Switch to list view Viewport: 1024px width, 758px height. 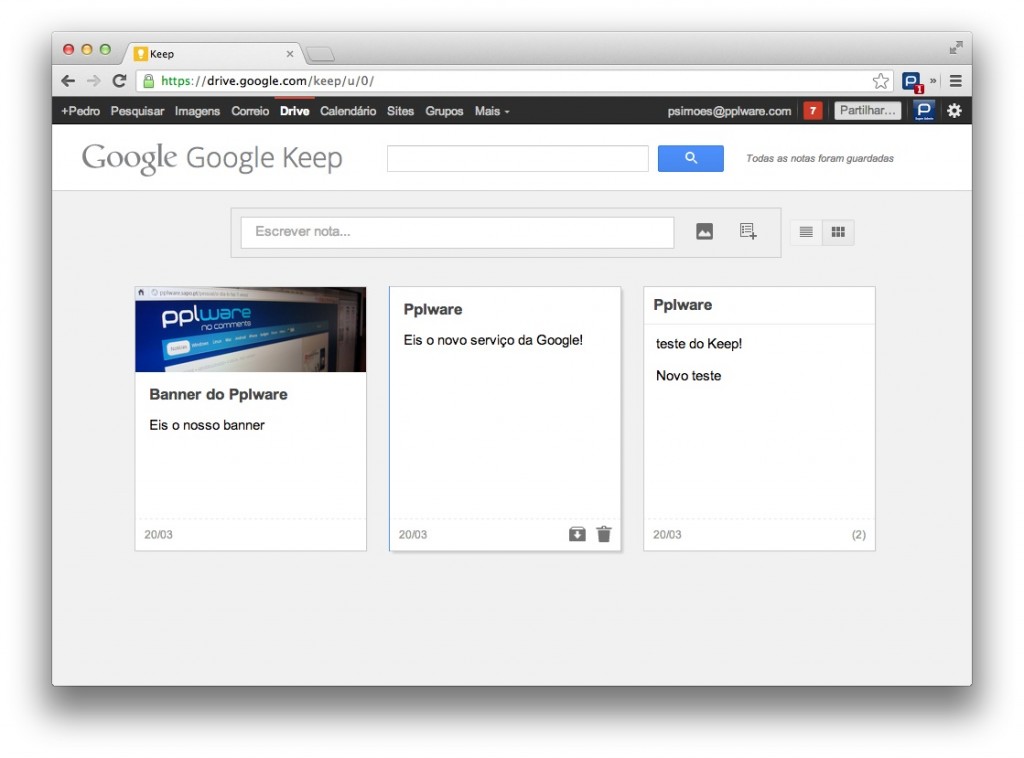coord(806,232)
